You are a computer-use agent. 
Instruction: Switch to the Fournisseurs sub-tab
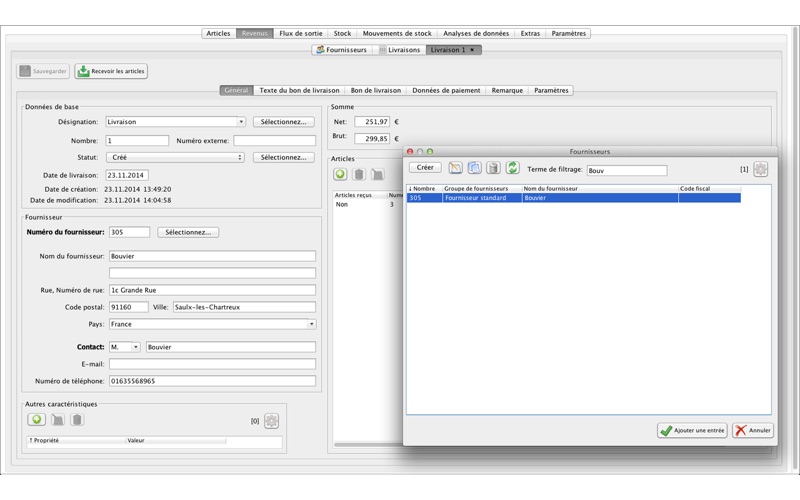tap(341, 50)
